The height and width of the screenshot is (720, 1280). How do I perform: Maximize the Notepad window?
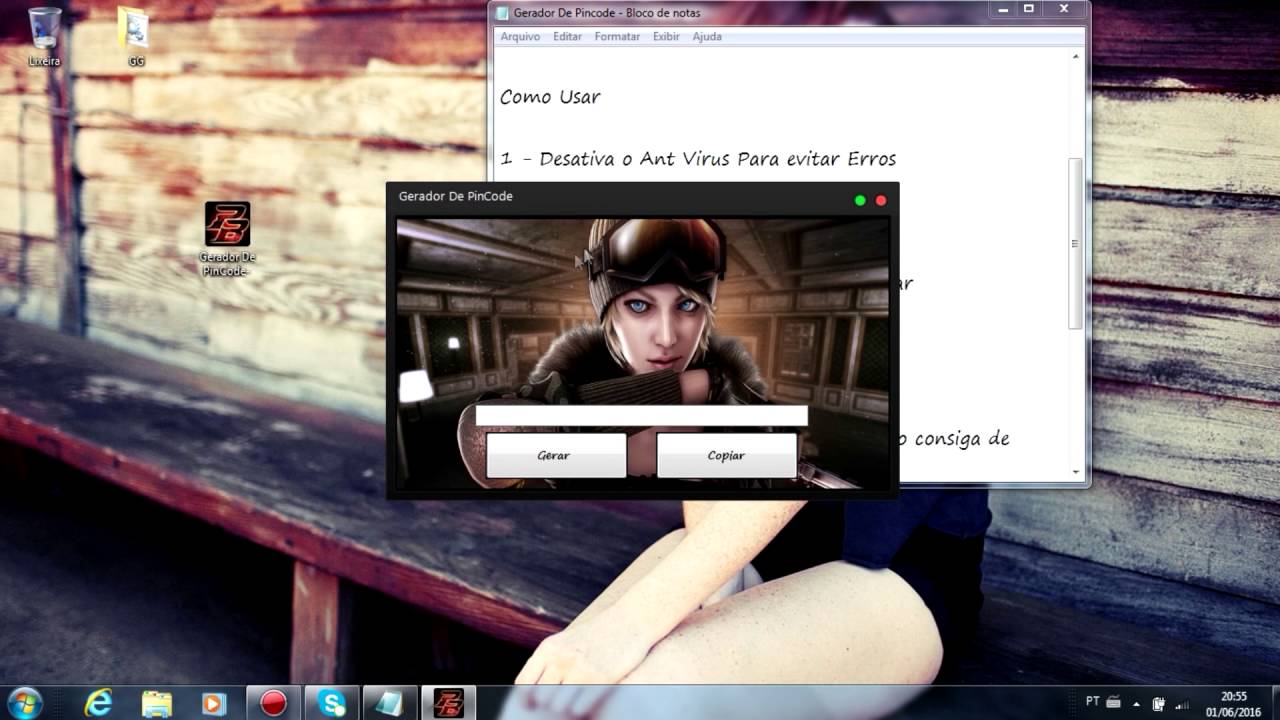tap(1029, 10)
